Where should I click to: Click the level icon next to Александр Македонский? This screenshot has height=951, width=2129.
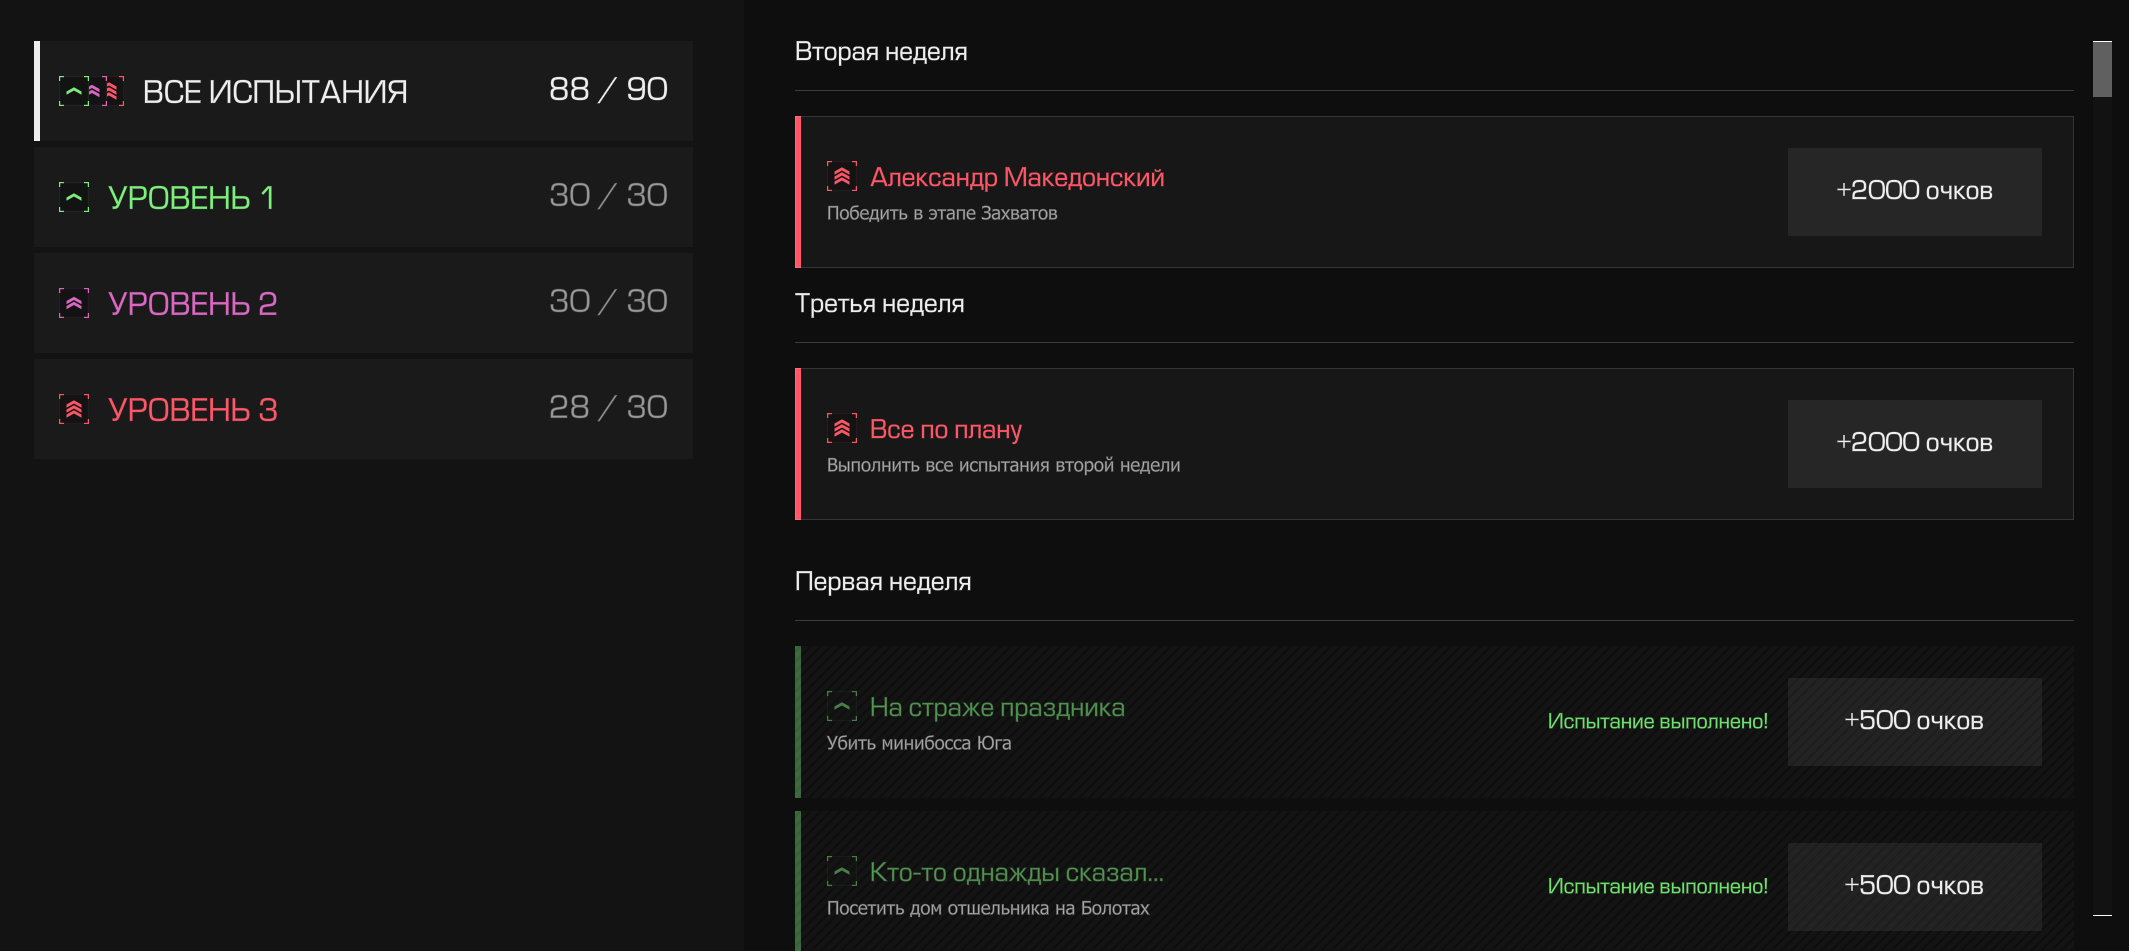point(842,176)
